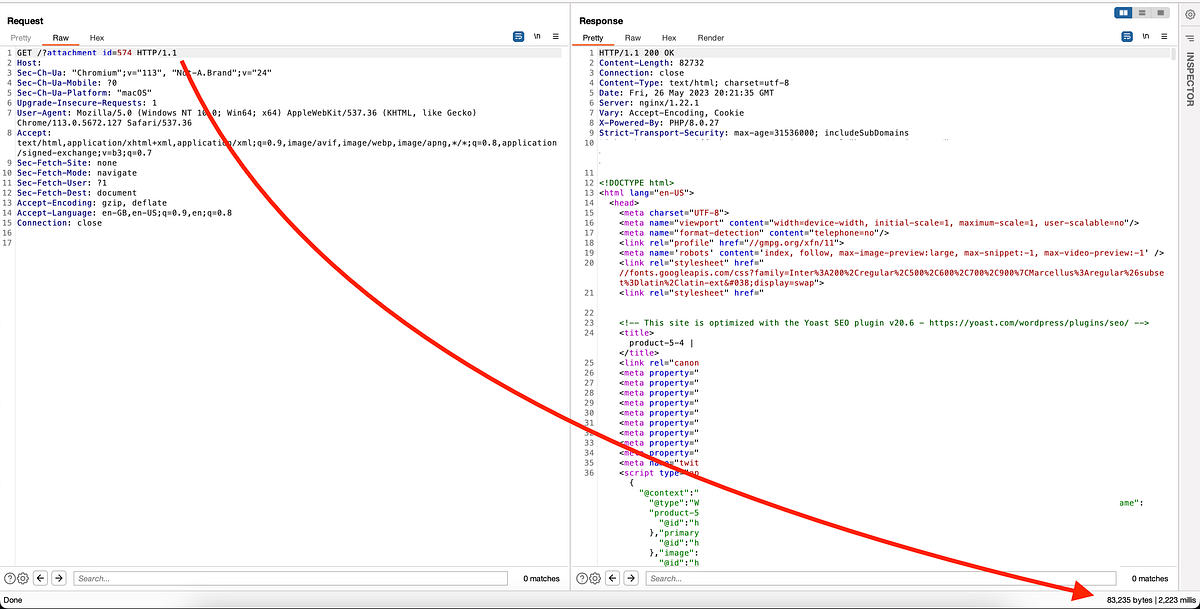The height and width of the screenshot is (609, 1200).
Task: Switch Request view to Pretty tab
Action: pos(21,38)
